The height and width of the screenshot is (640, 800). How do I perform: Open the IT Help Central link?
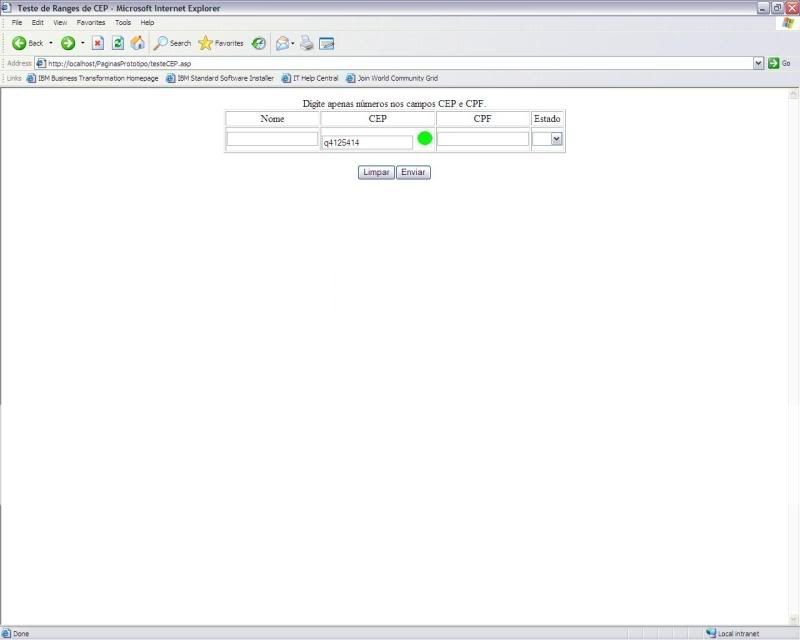tap(310, 78)
